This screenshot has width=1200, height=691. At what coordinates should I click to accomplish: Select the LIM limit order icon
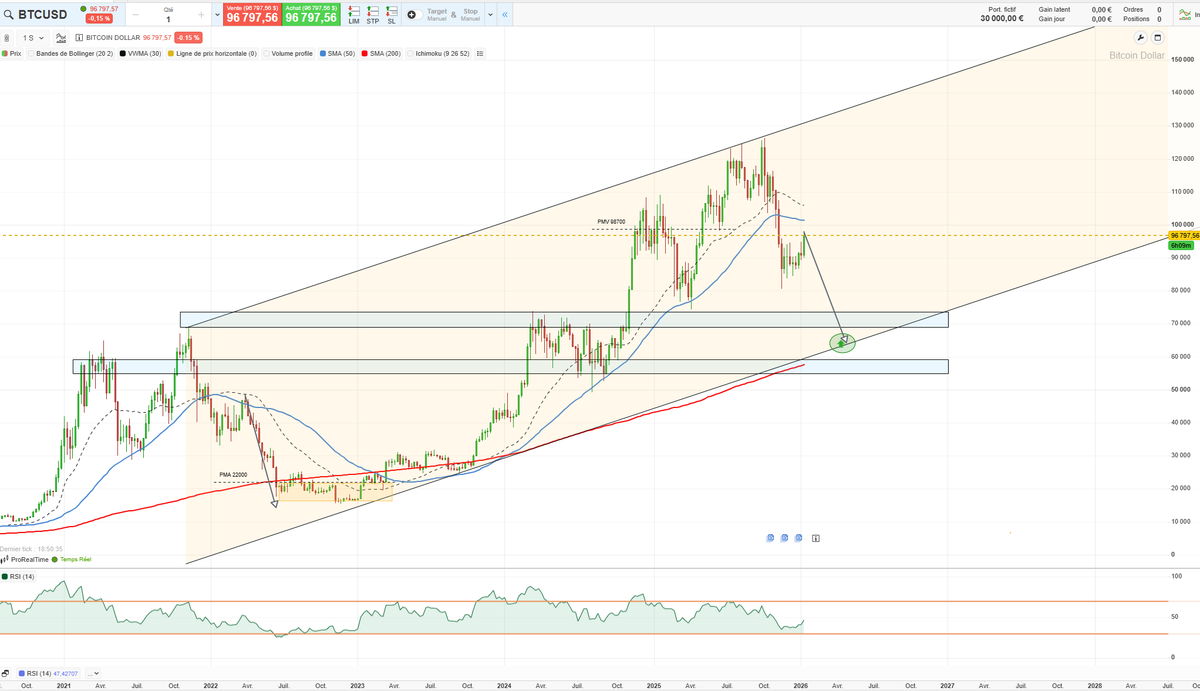pos(354,15)
